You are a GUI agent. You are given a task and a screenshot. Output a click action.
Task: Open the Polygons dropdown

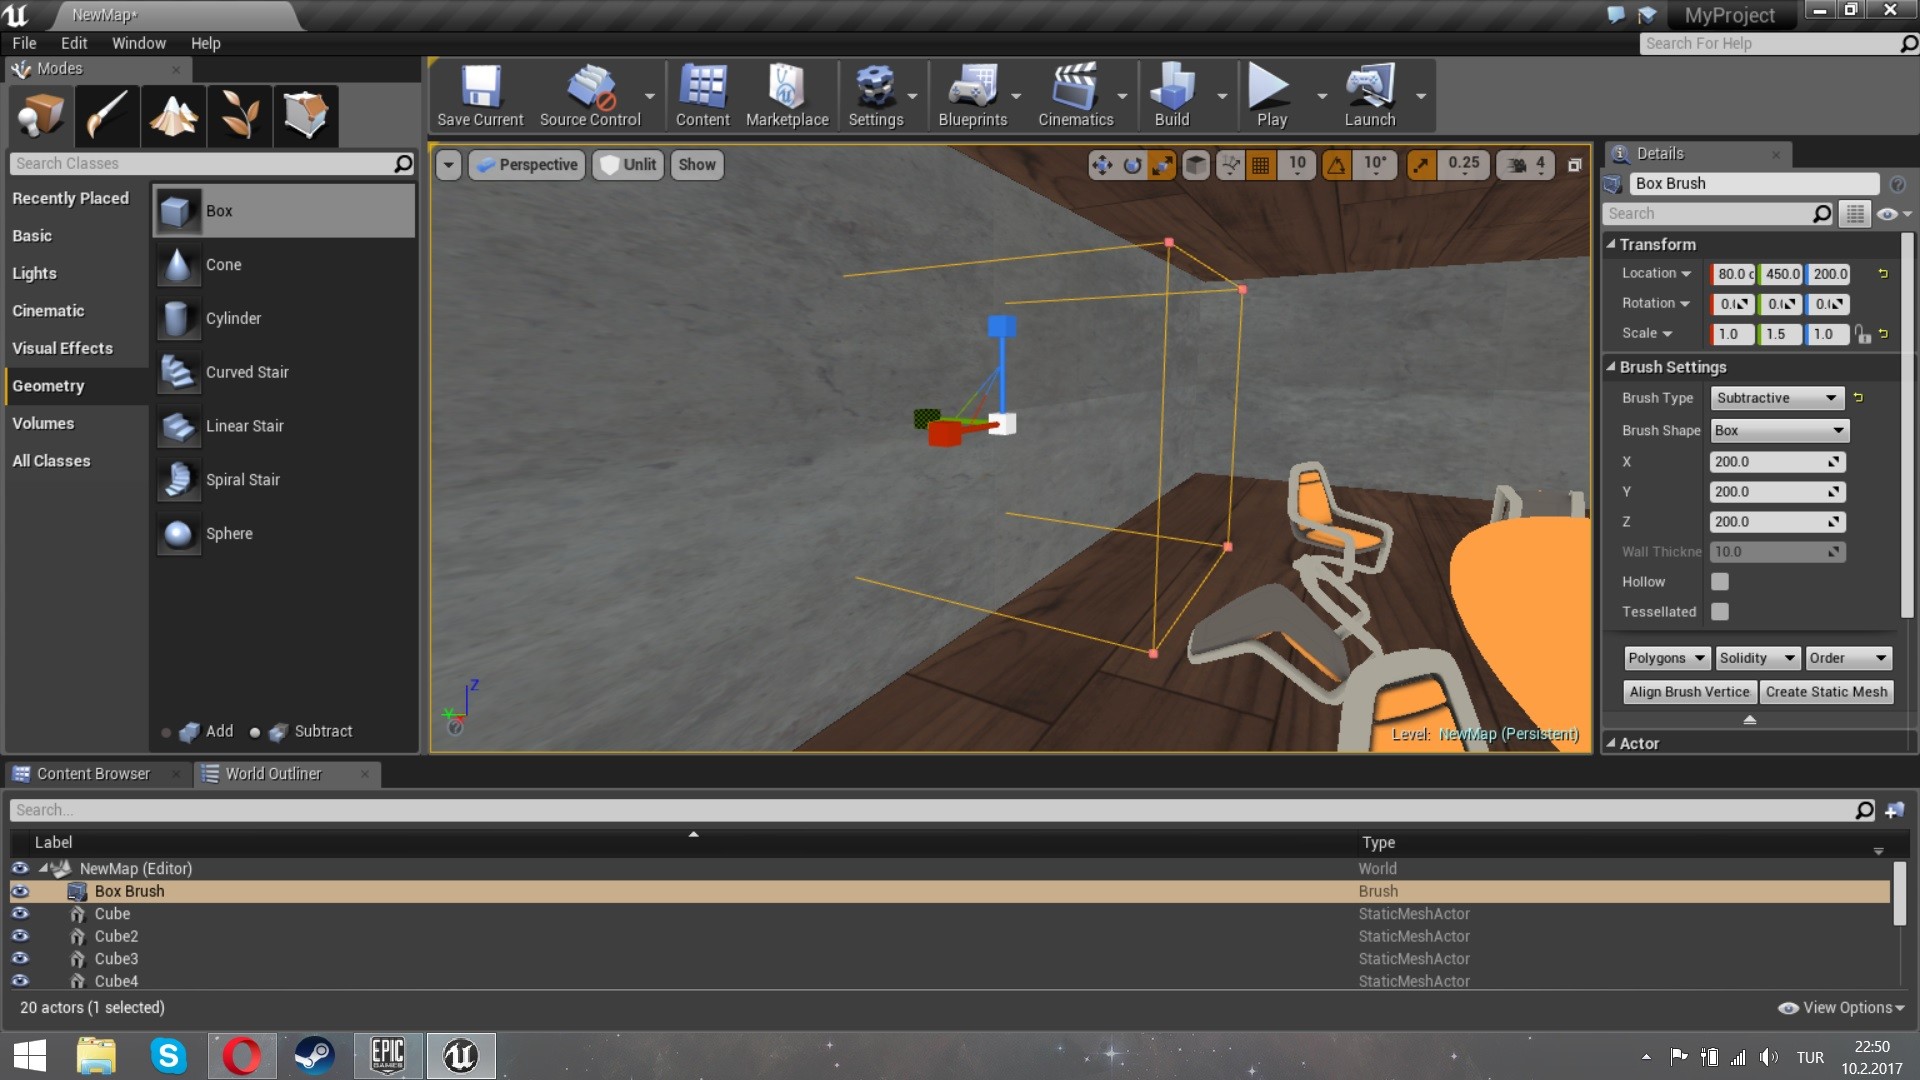tap(1666, 658)
